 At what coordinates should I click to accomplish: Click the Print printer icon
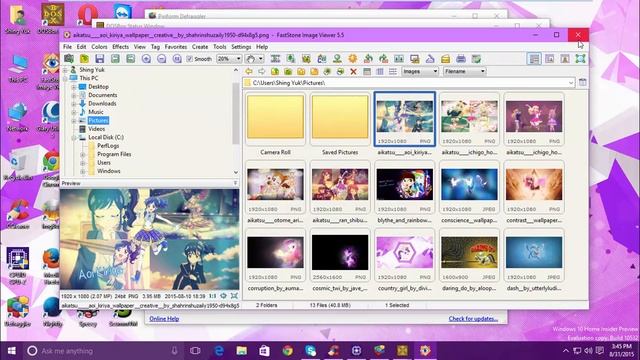point(461,59)
